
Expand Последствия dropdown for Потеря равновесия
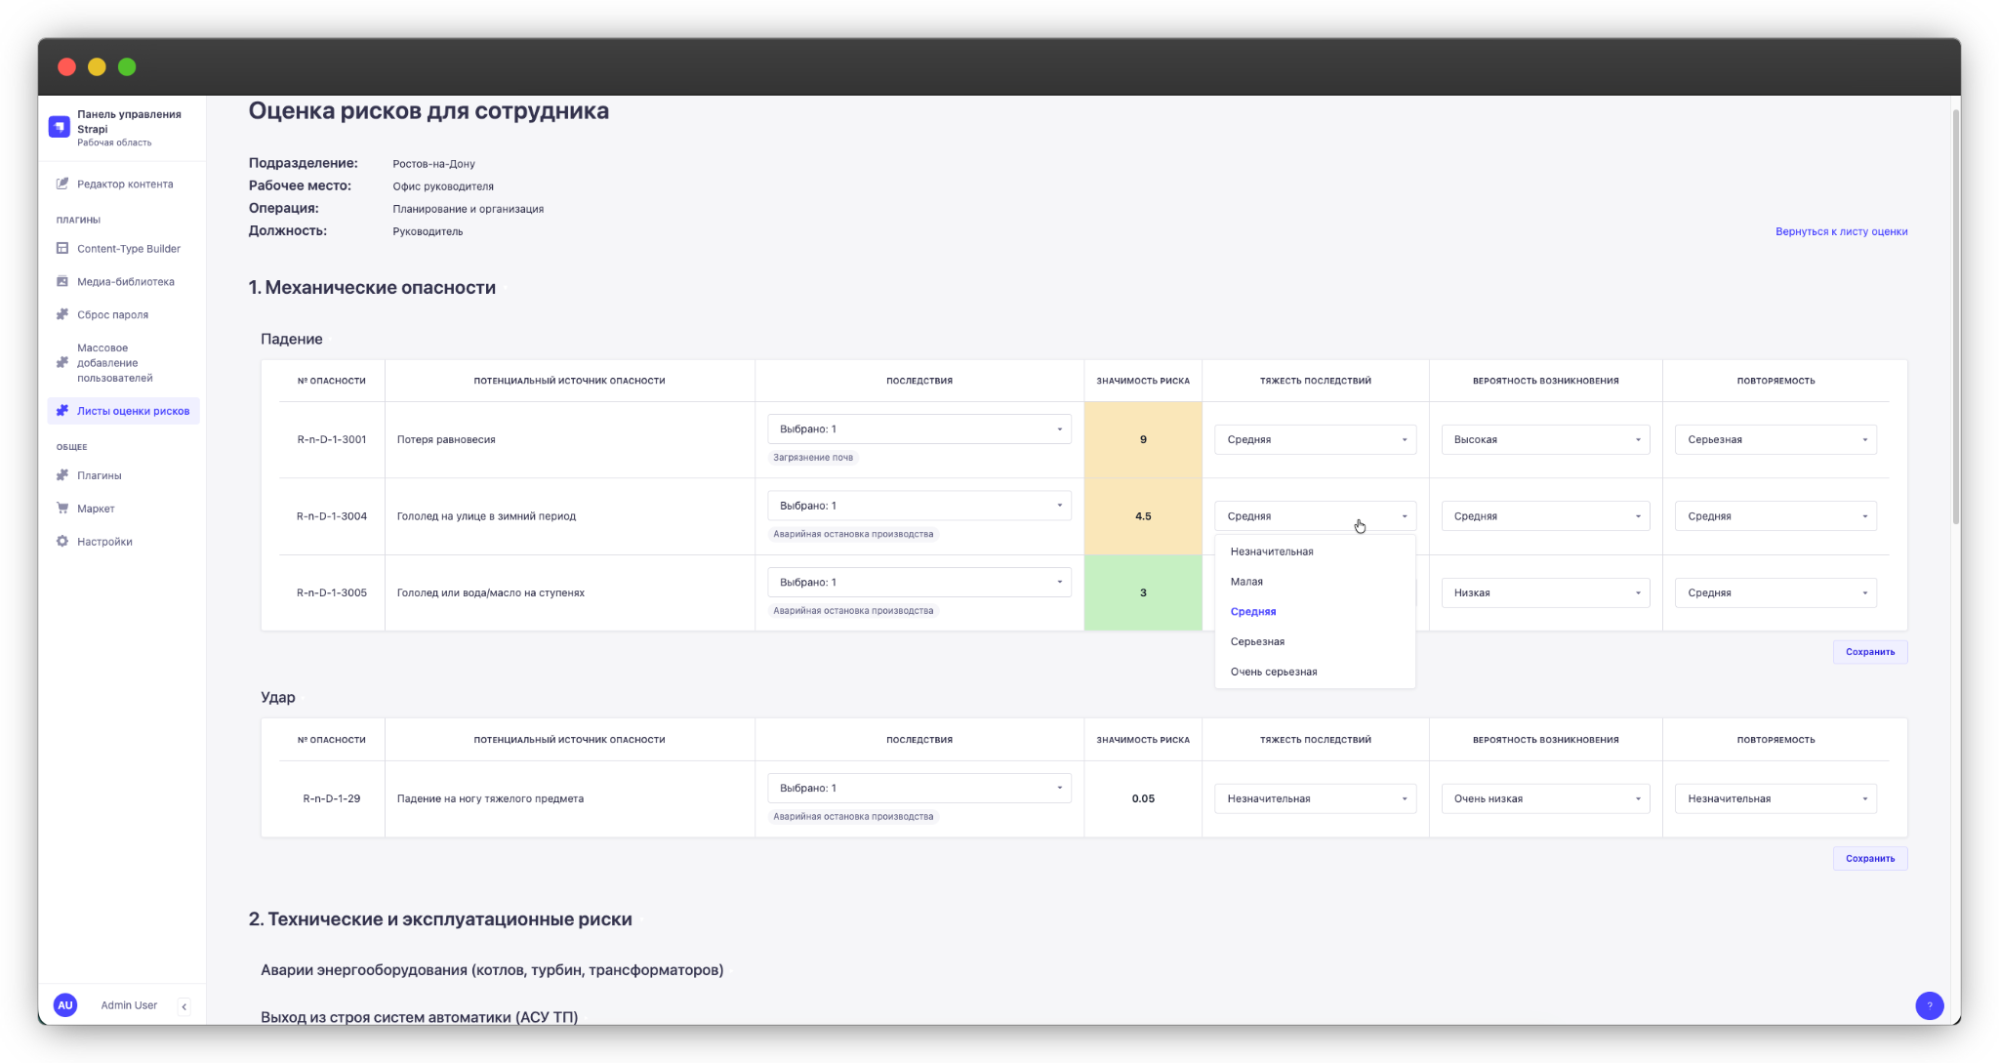click(x=918, y=429)
